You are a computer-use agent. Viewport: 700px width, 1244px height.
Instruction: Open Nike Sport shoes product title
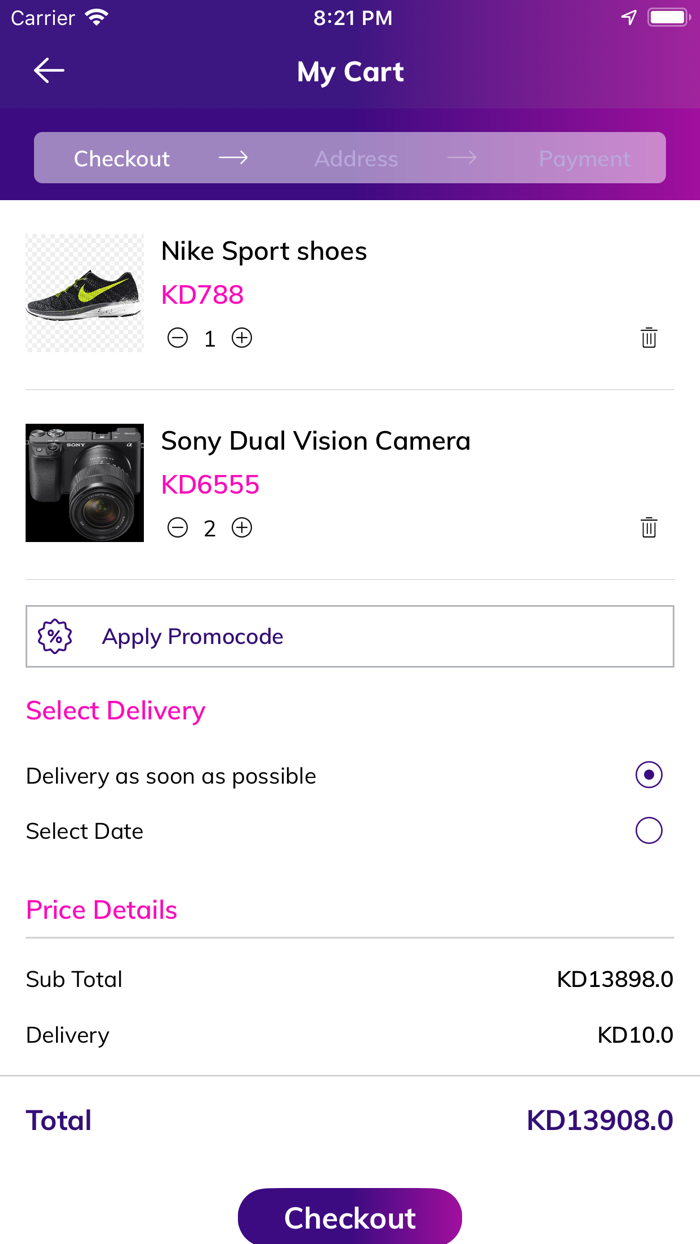point(264,251)
